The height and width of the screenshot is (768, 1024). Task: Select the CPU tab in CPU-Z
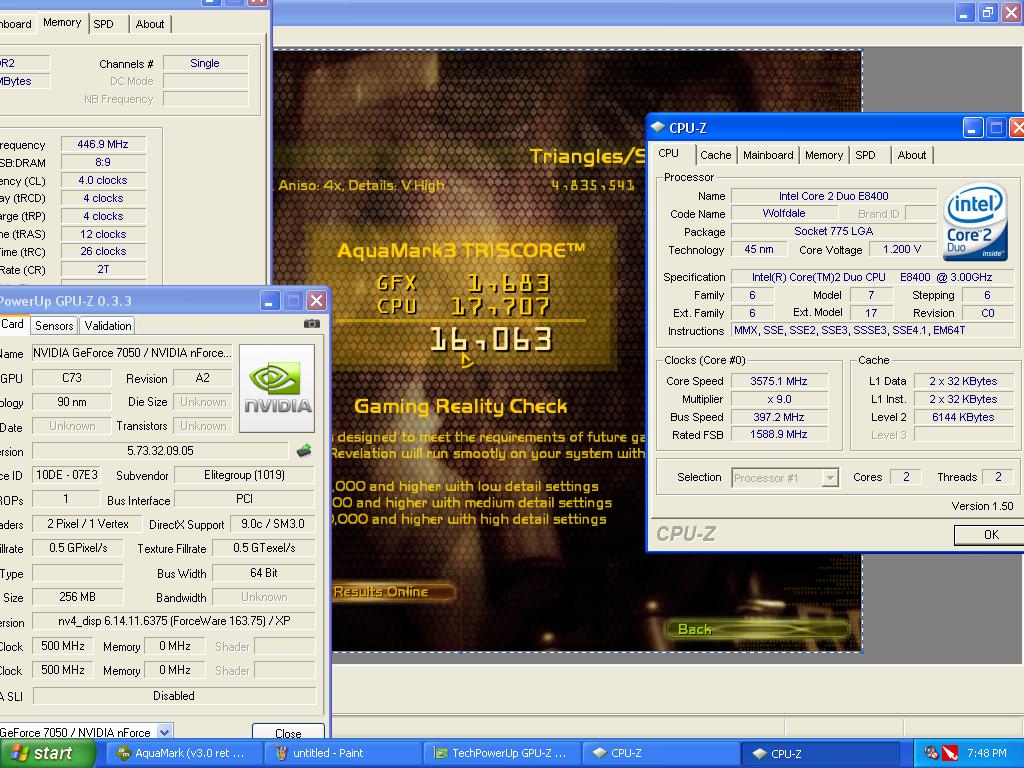[x=669, y=153]
